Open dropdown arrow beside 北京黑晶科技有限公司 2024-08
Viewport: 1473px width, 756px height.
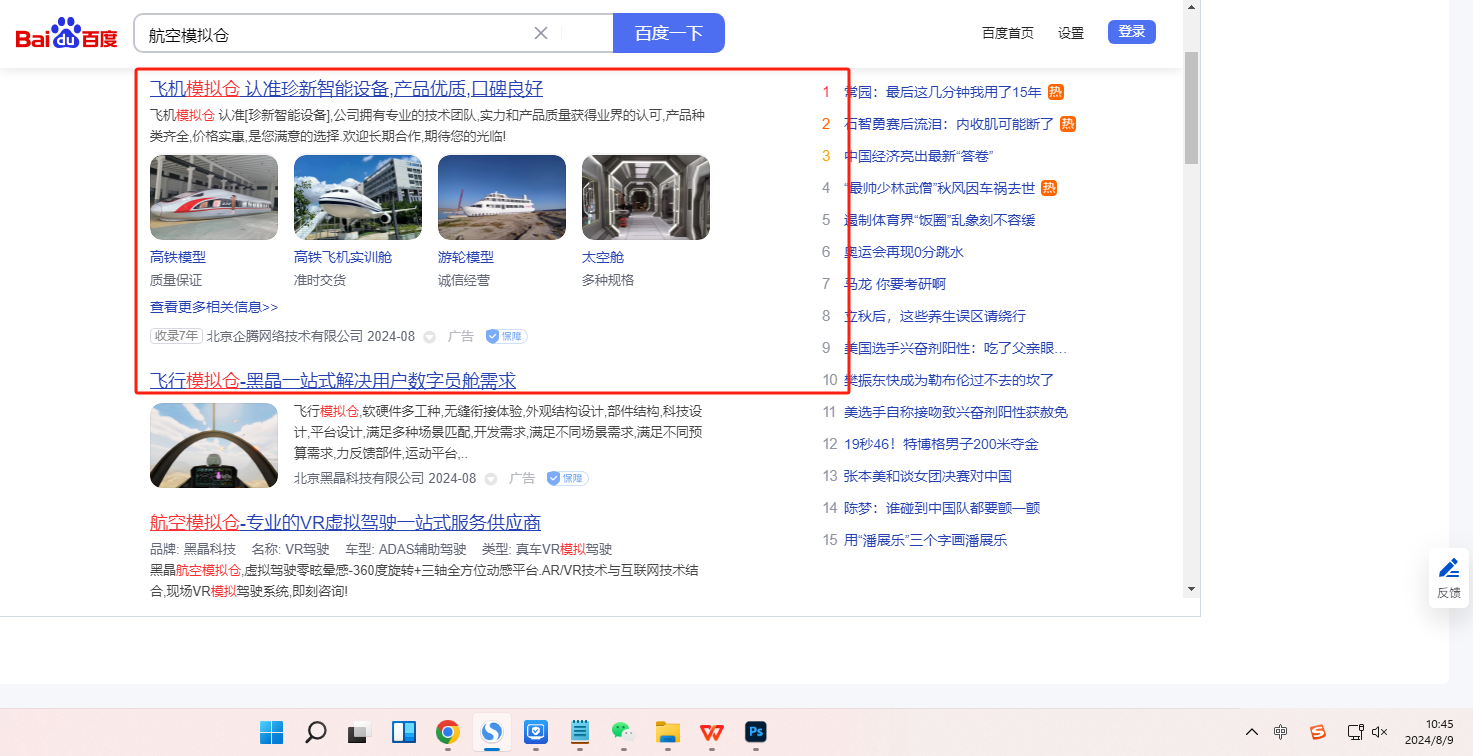click(x=491, y=479)
